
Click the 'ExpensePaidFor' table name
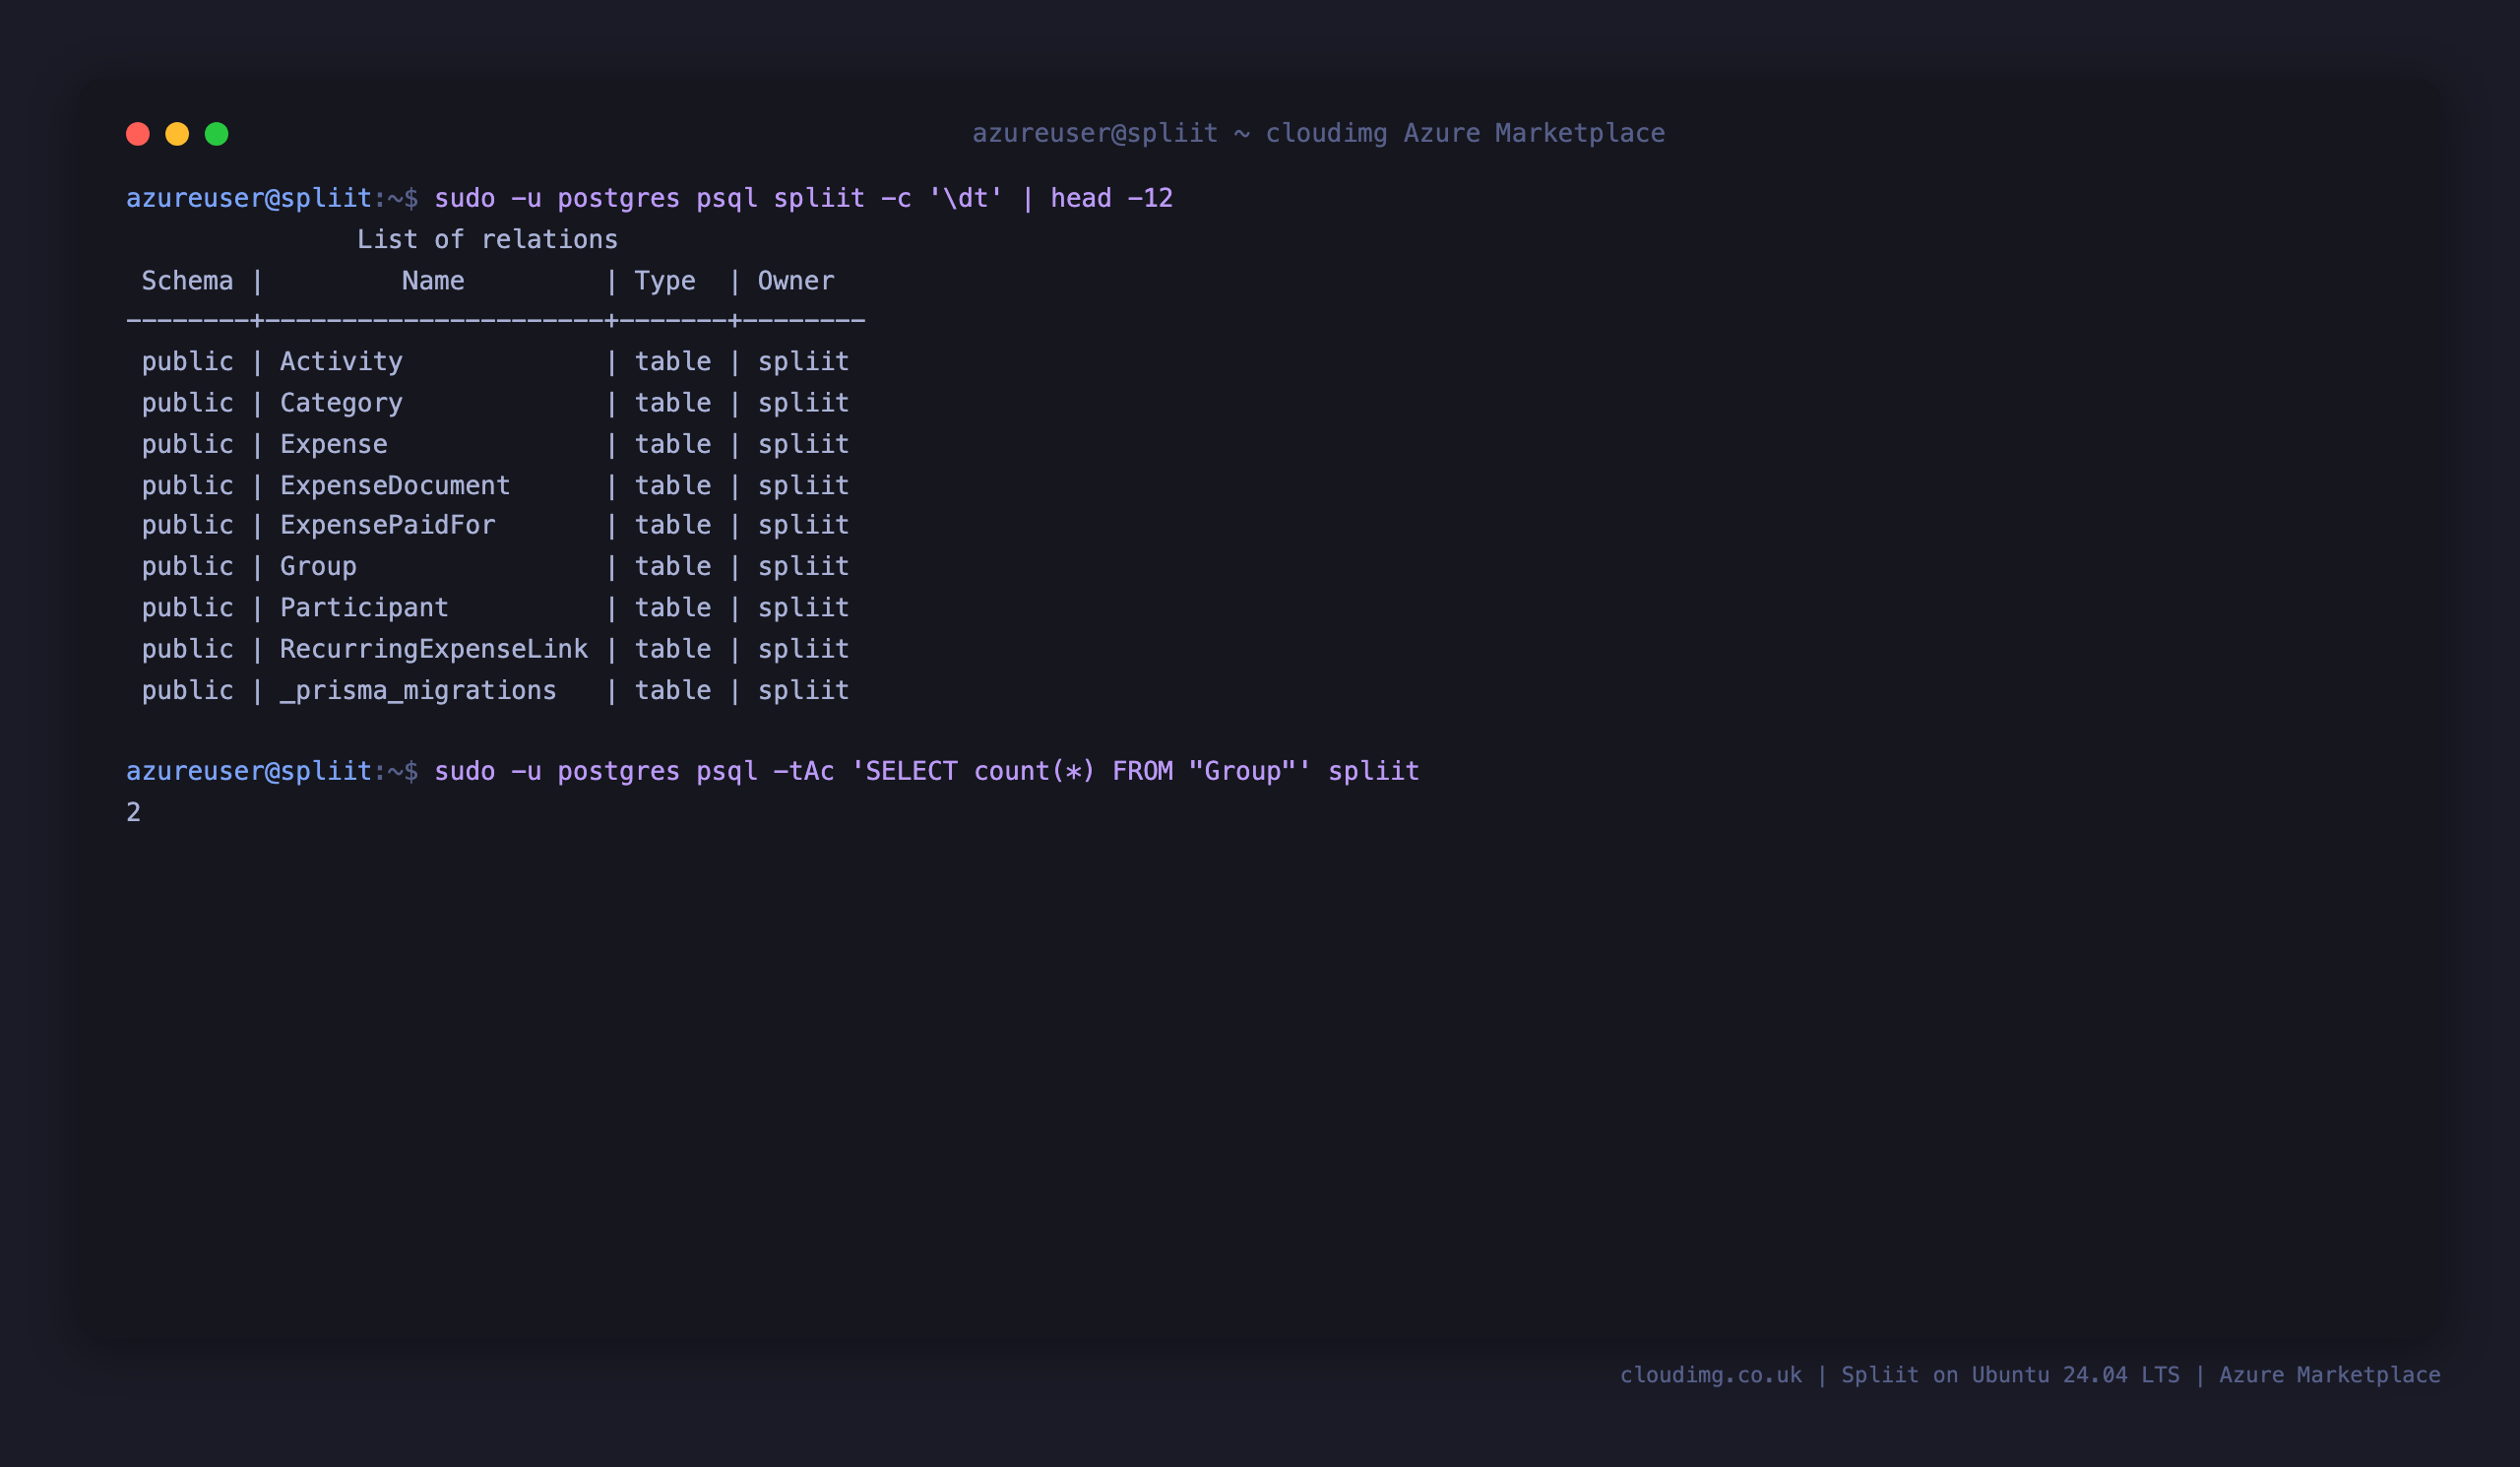[387, 525]
